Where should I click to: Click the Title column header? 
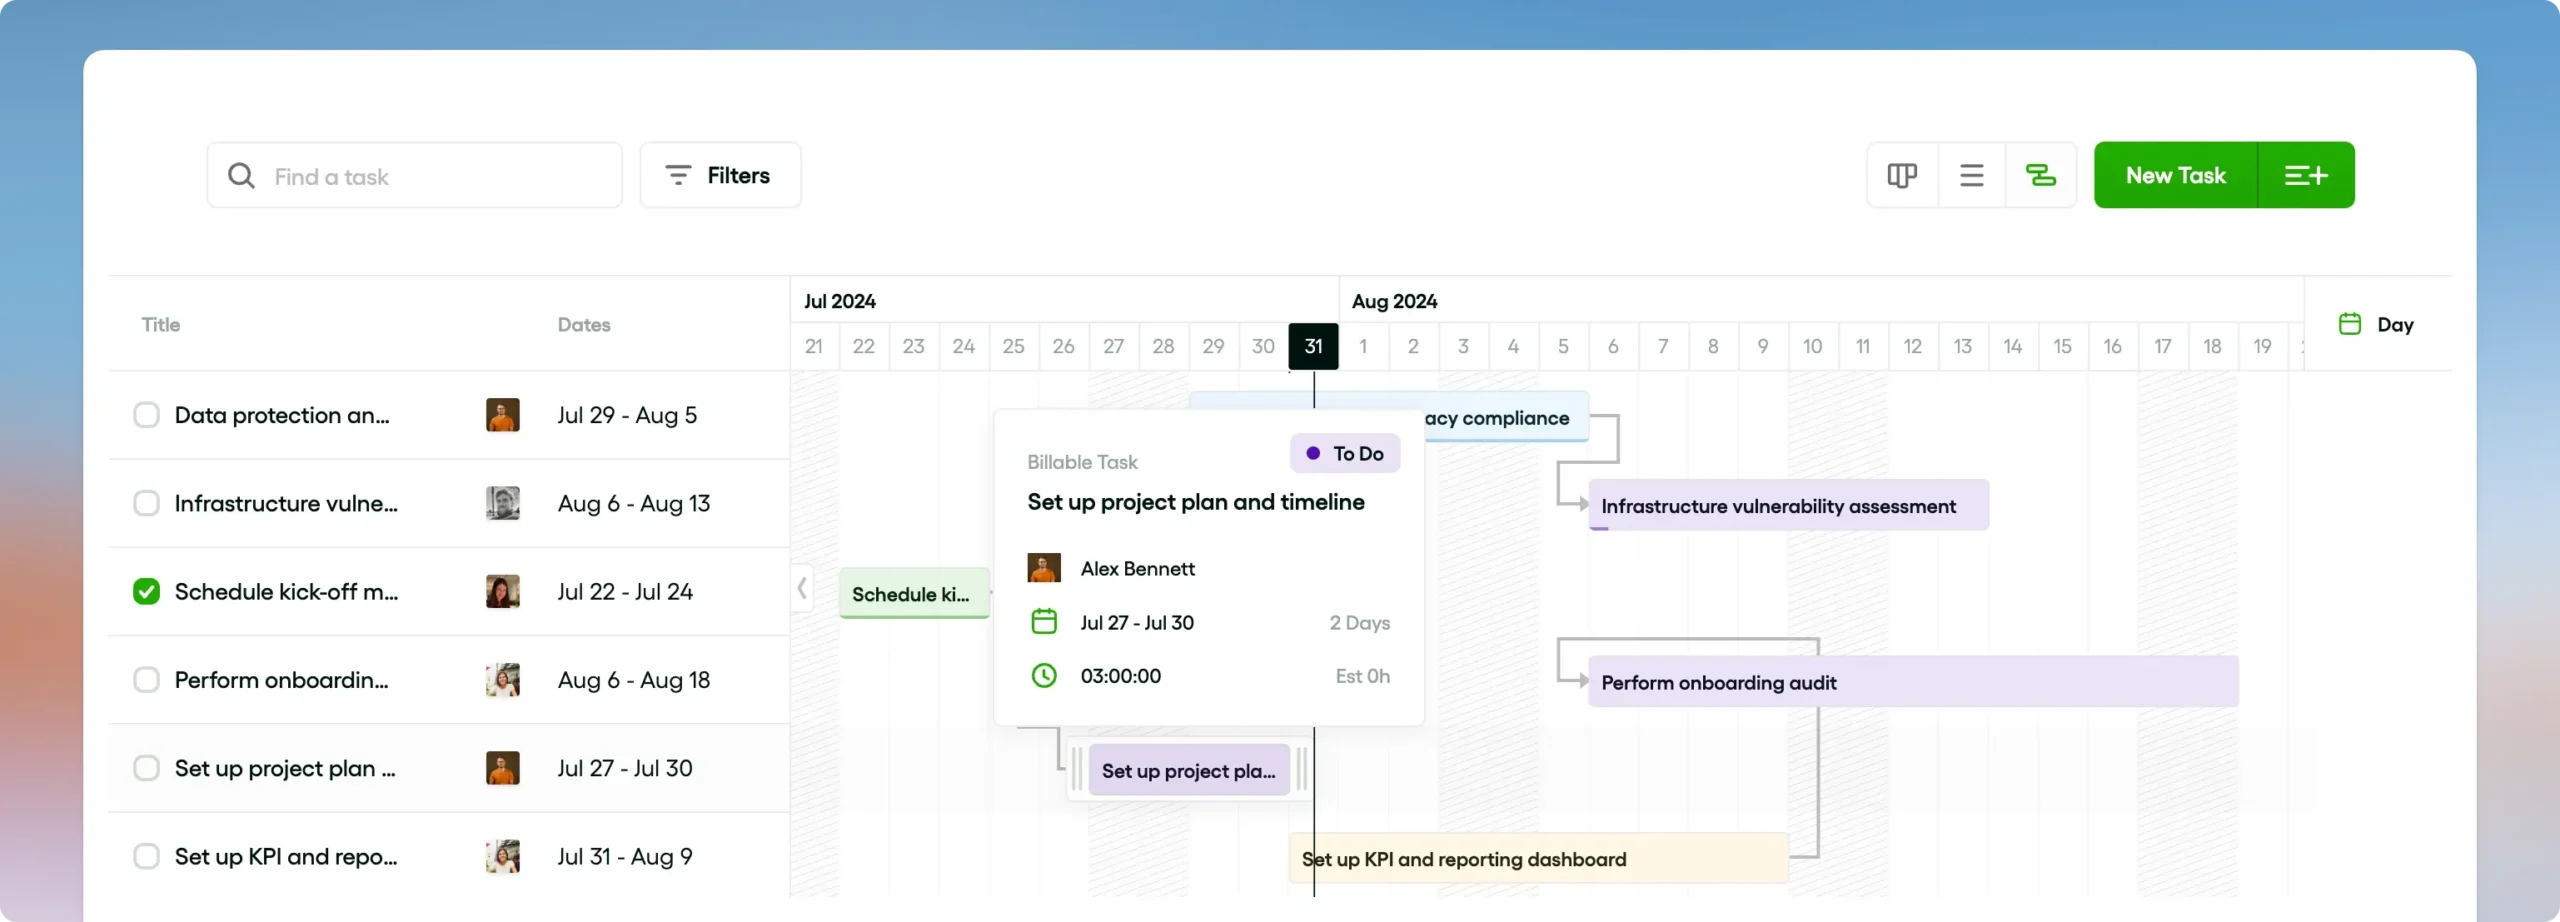(x=160, y=323)
